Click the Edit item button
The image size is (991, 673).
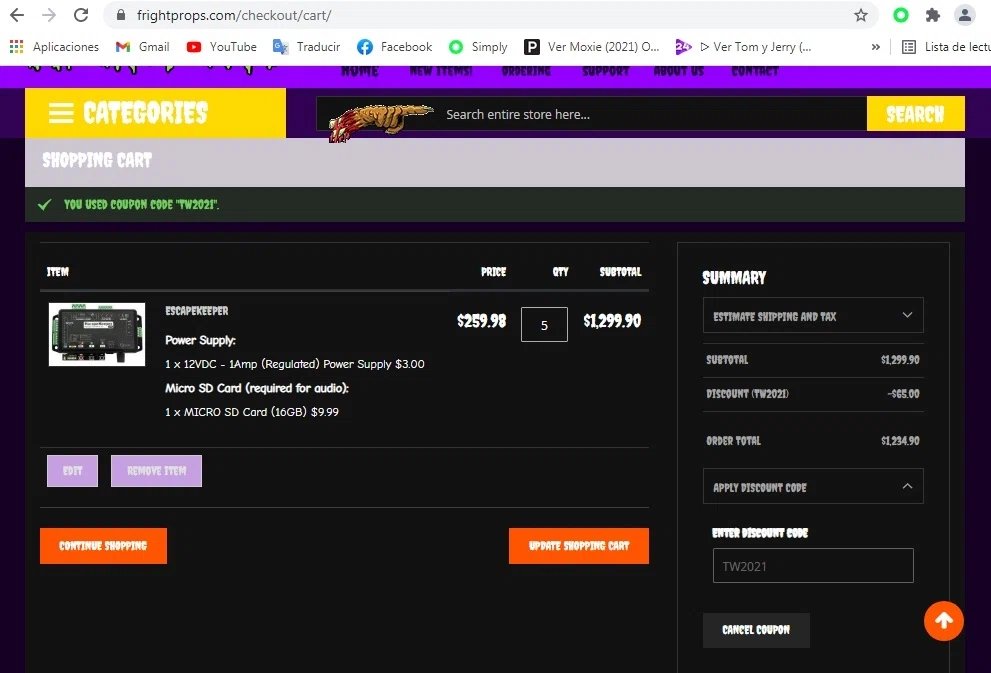(72, 471)
